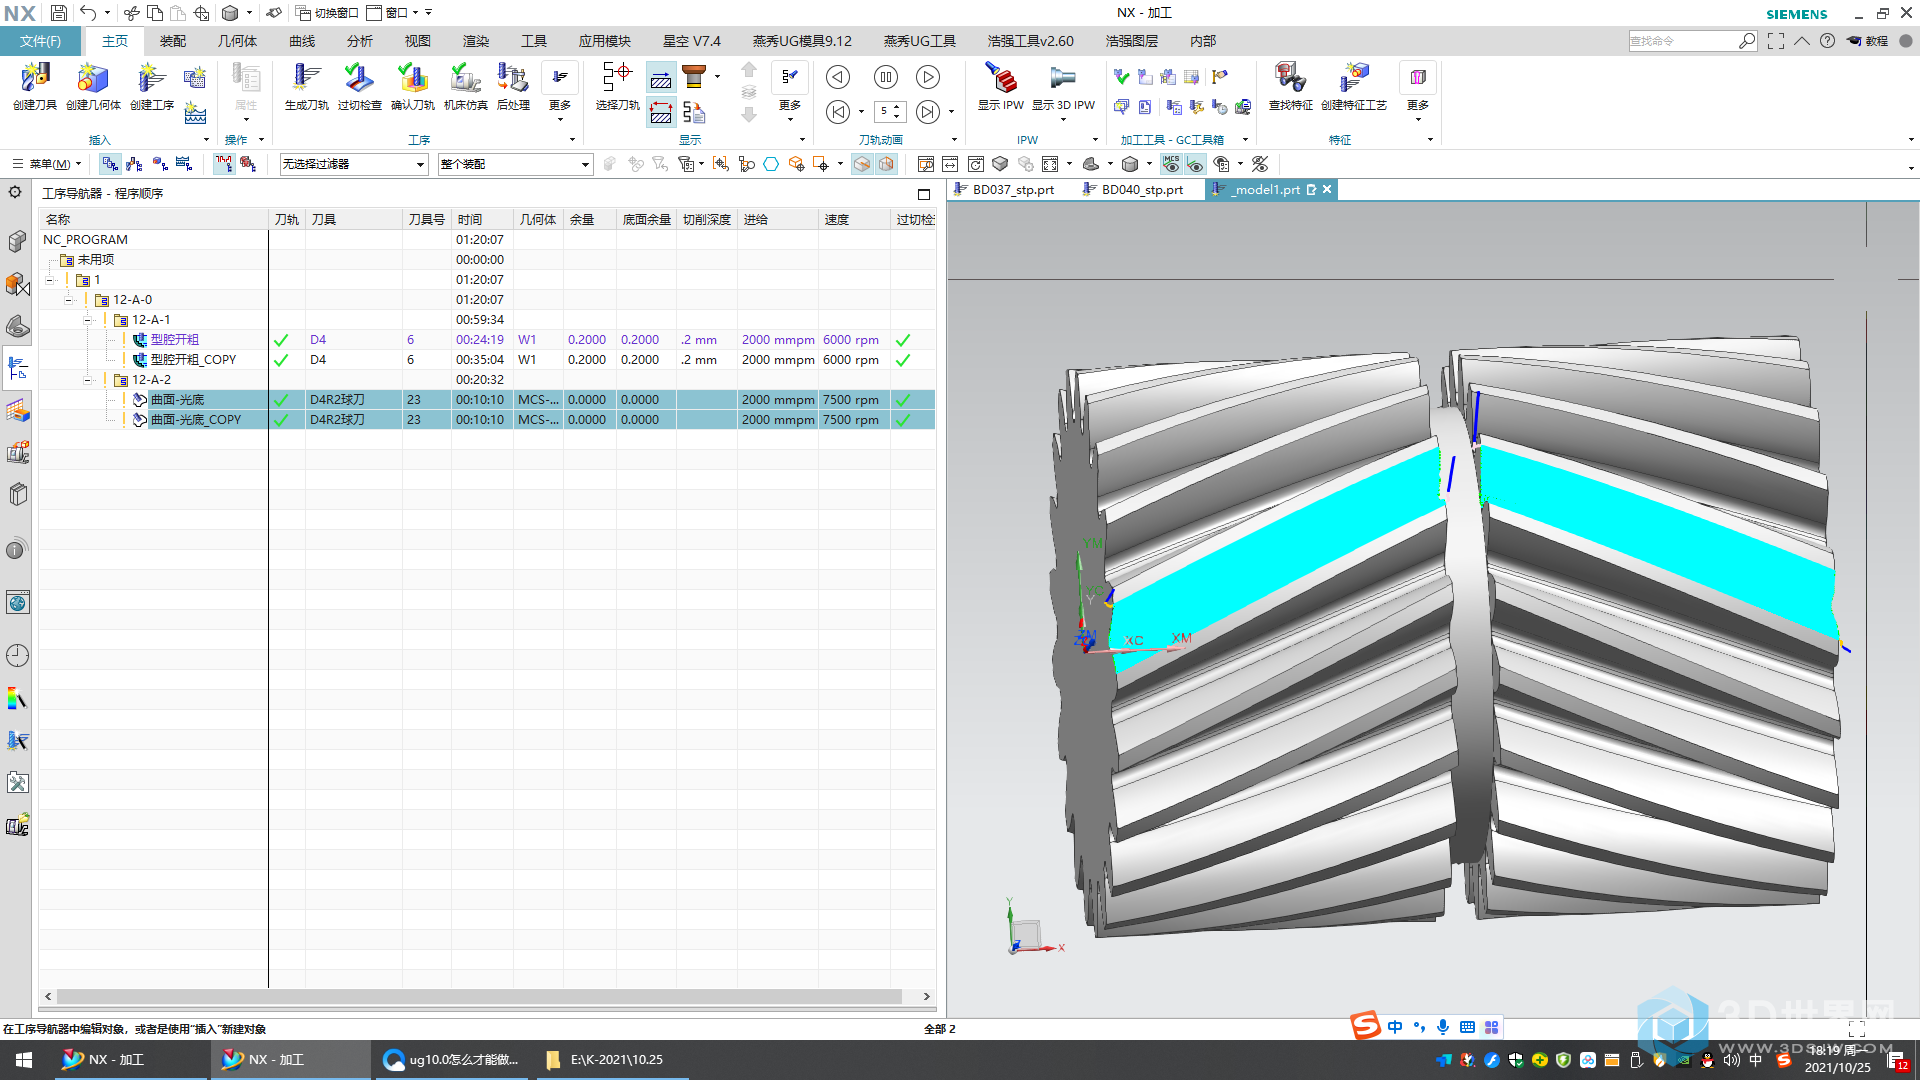Screen dimensions: 1920x1080
Task: Click the 创建工序 (Create Operation) icon
Action: (x=152, y=86)
